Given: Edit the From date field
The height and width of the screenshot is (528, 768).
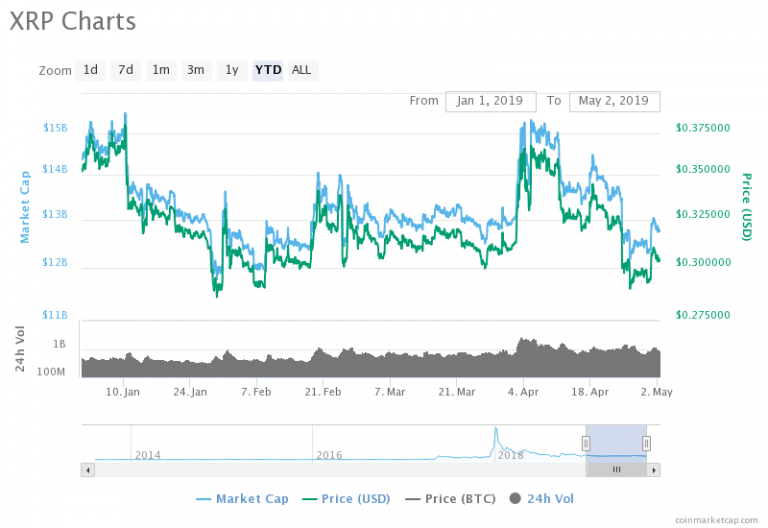Looking at the screenshot, I should pos(491,101).
